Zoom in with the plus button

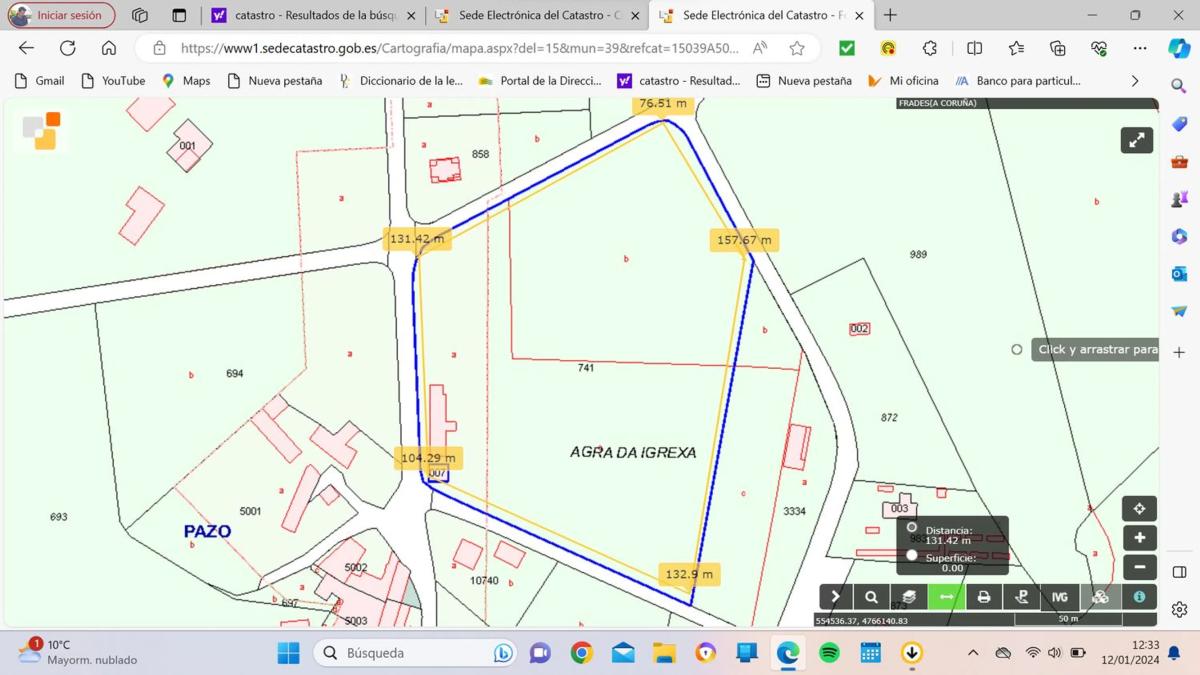click(x=1139, y=538)
